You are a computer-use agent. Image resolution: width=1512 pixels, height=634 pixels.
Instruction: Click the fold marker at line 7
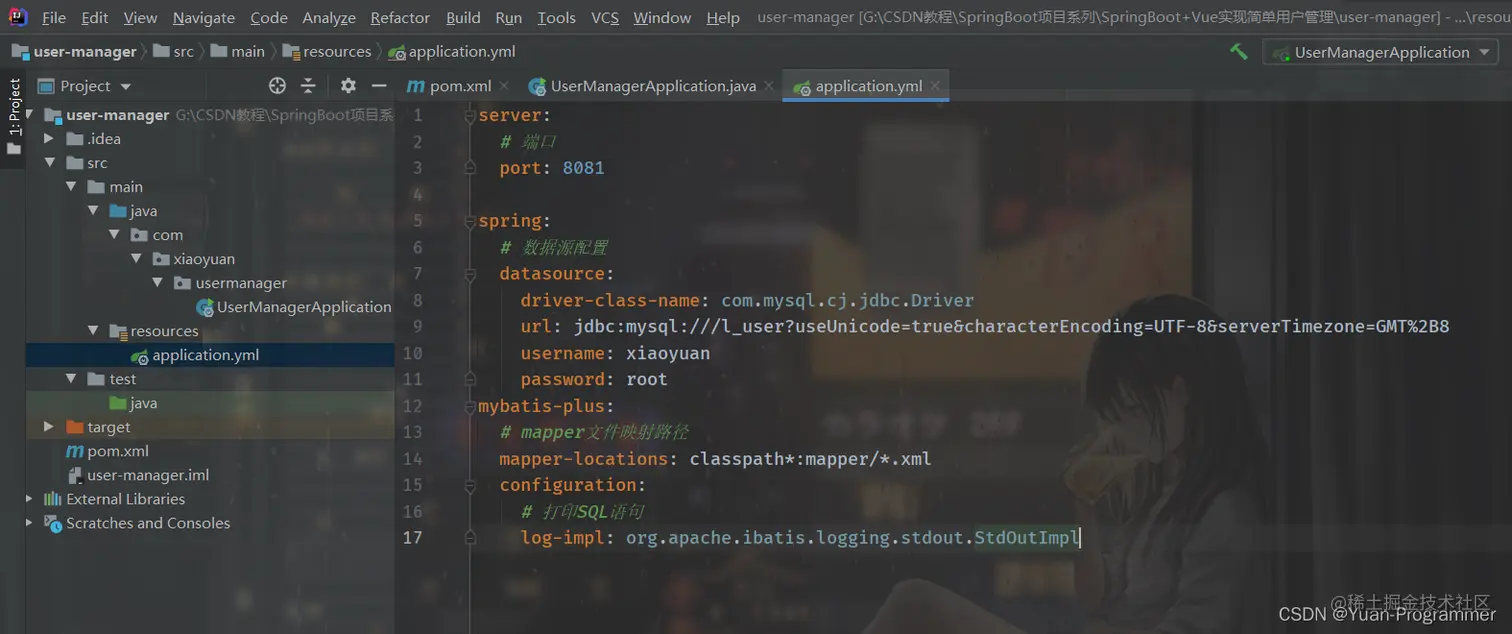[470, 273]
